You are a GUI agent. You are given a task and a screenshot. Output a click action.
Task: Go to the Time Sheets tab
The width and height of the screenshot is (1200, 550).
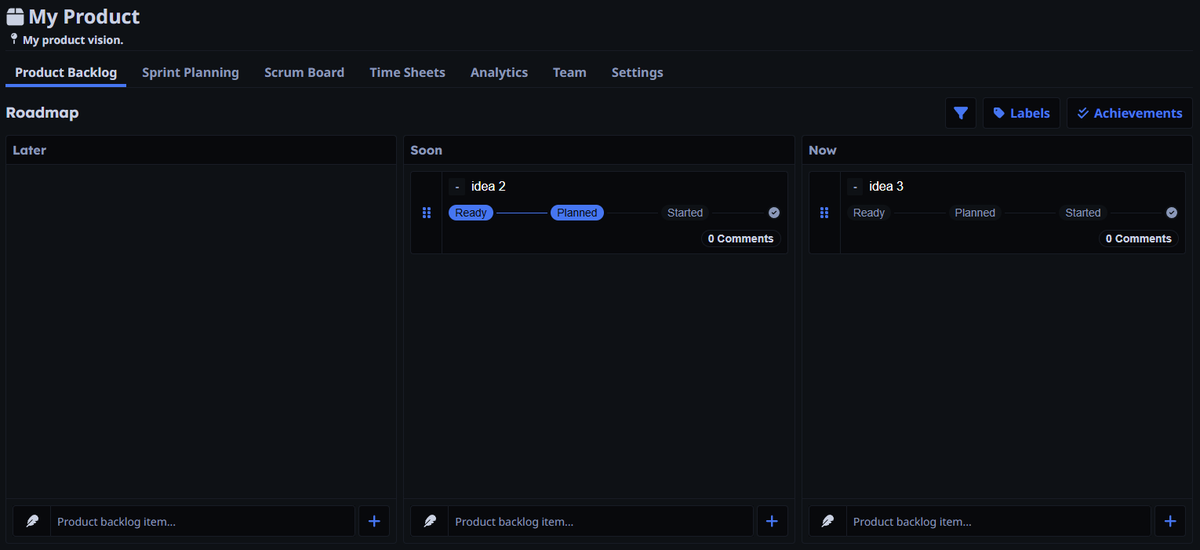(407, 72)
